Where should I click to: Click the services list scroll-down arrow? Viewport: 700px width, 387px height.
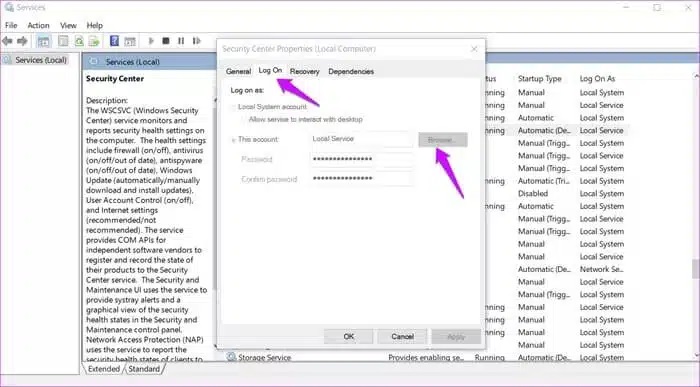click(x=696, y=356)
